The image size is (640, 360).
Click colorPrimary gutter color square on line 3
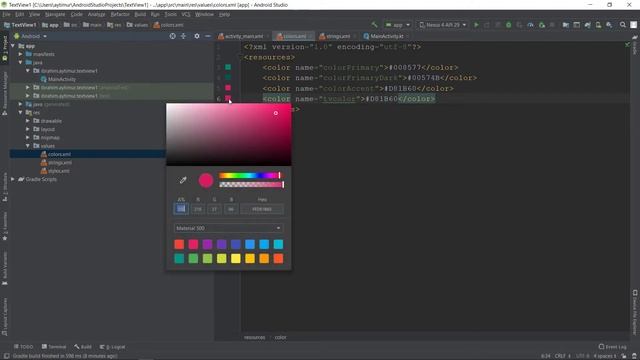click(x=228, y=67)
